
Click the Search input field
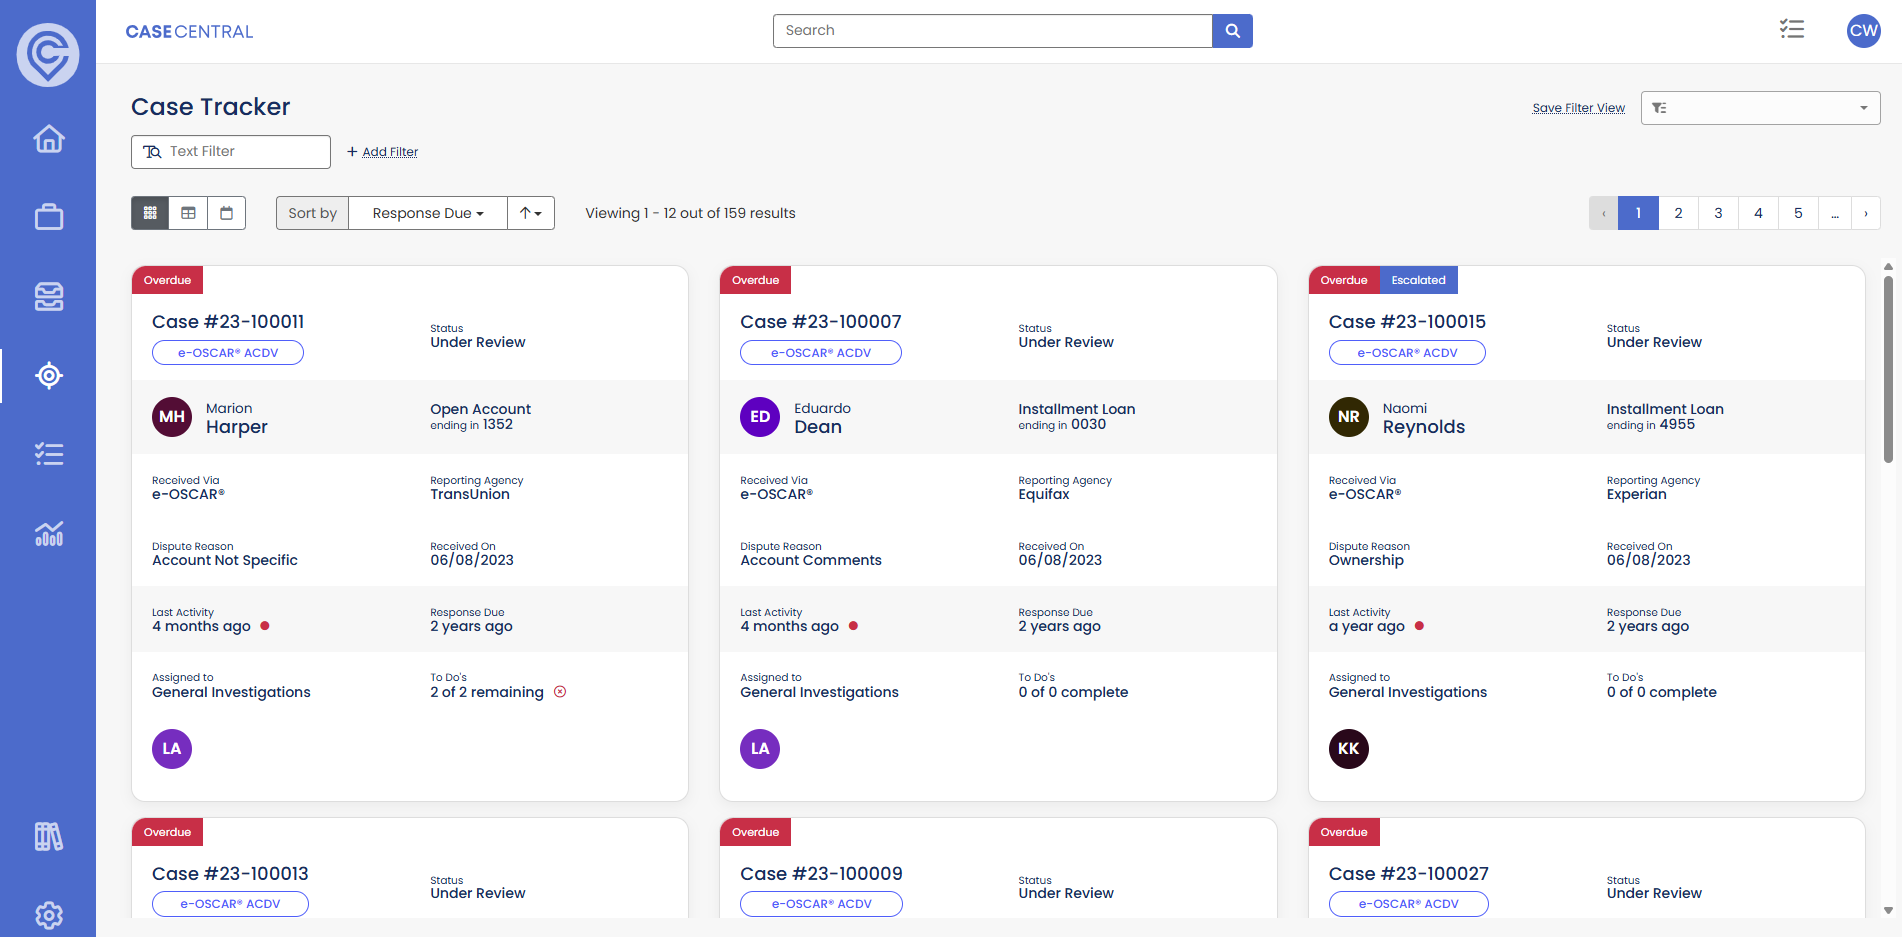[x=992, y=31]
